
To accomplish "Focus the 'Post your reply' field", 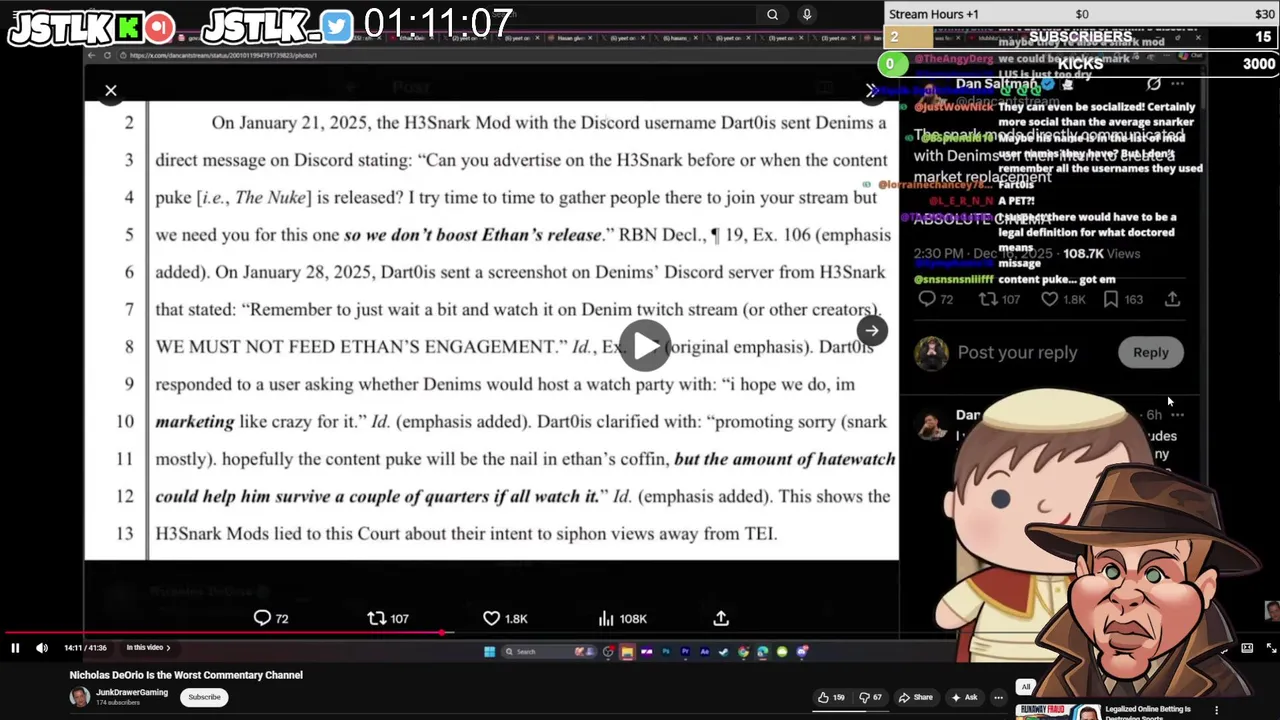I will coord(1017,352).
